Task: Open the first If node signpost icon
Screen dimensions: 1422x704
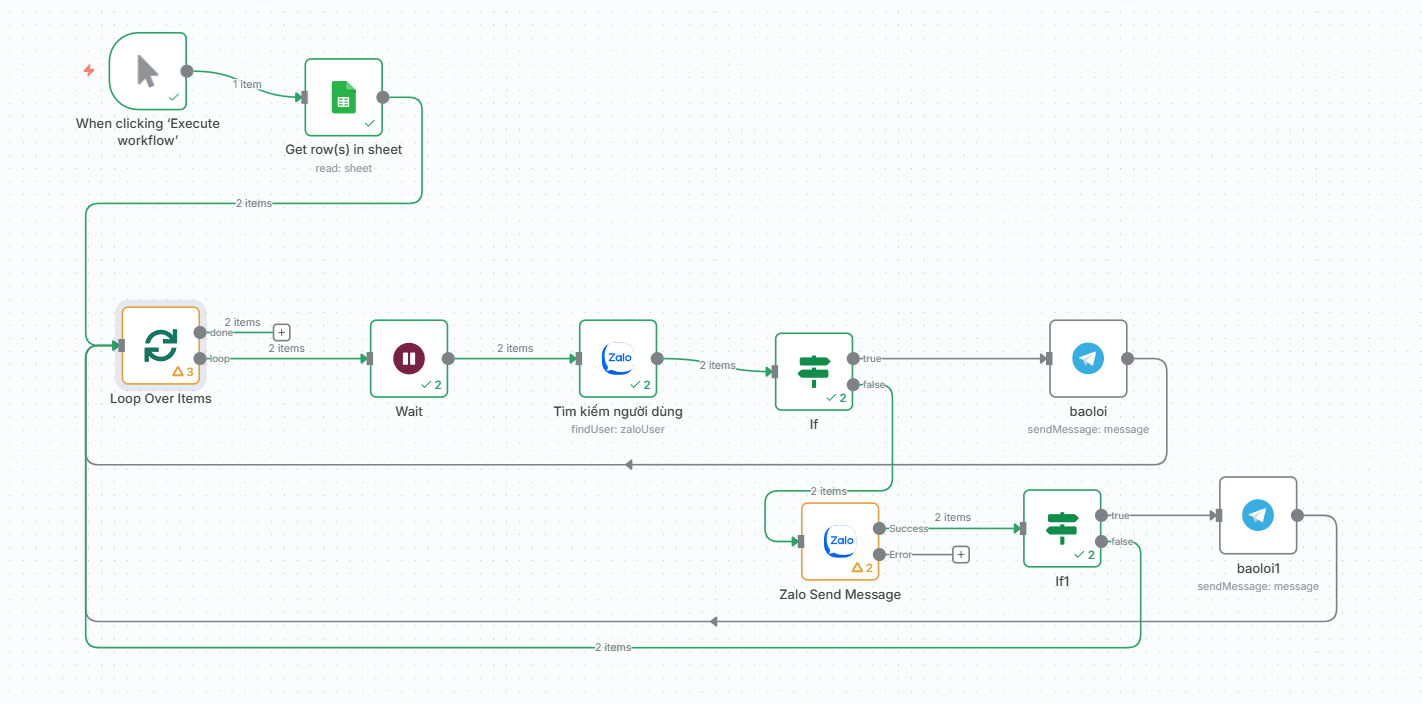Action: 814,371
